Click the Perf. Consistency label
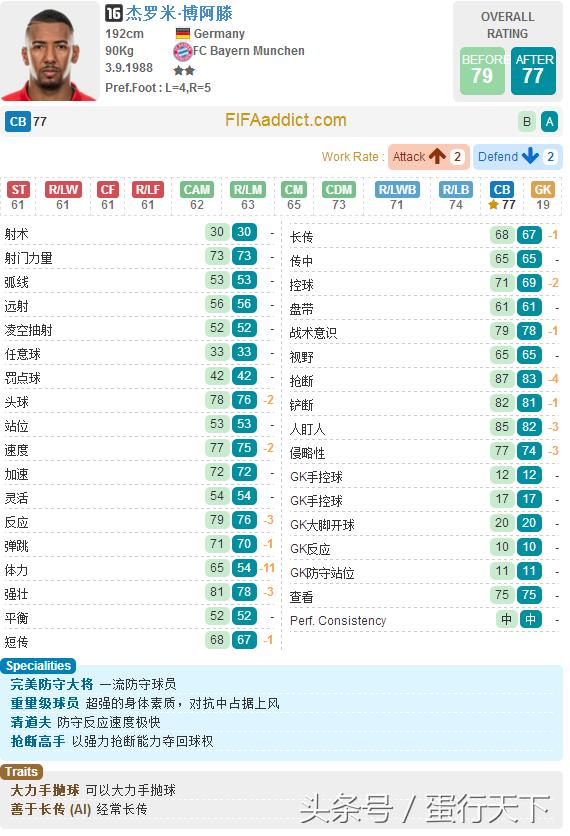This screenshot has width=570, height=836. pyautogui.click(x=338, y=621)
